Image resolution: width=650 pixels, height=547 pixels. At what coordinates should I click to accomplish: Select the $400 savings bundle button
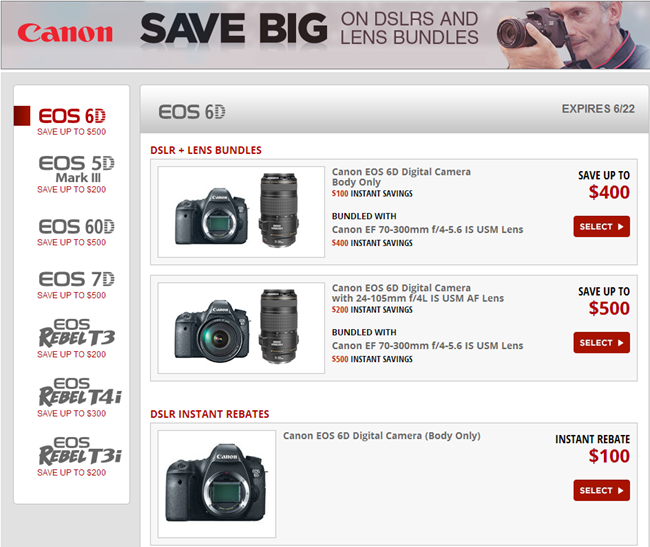pyautogui.click(x=601, y=227)
